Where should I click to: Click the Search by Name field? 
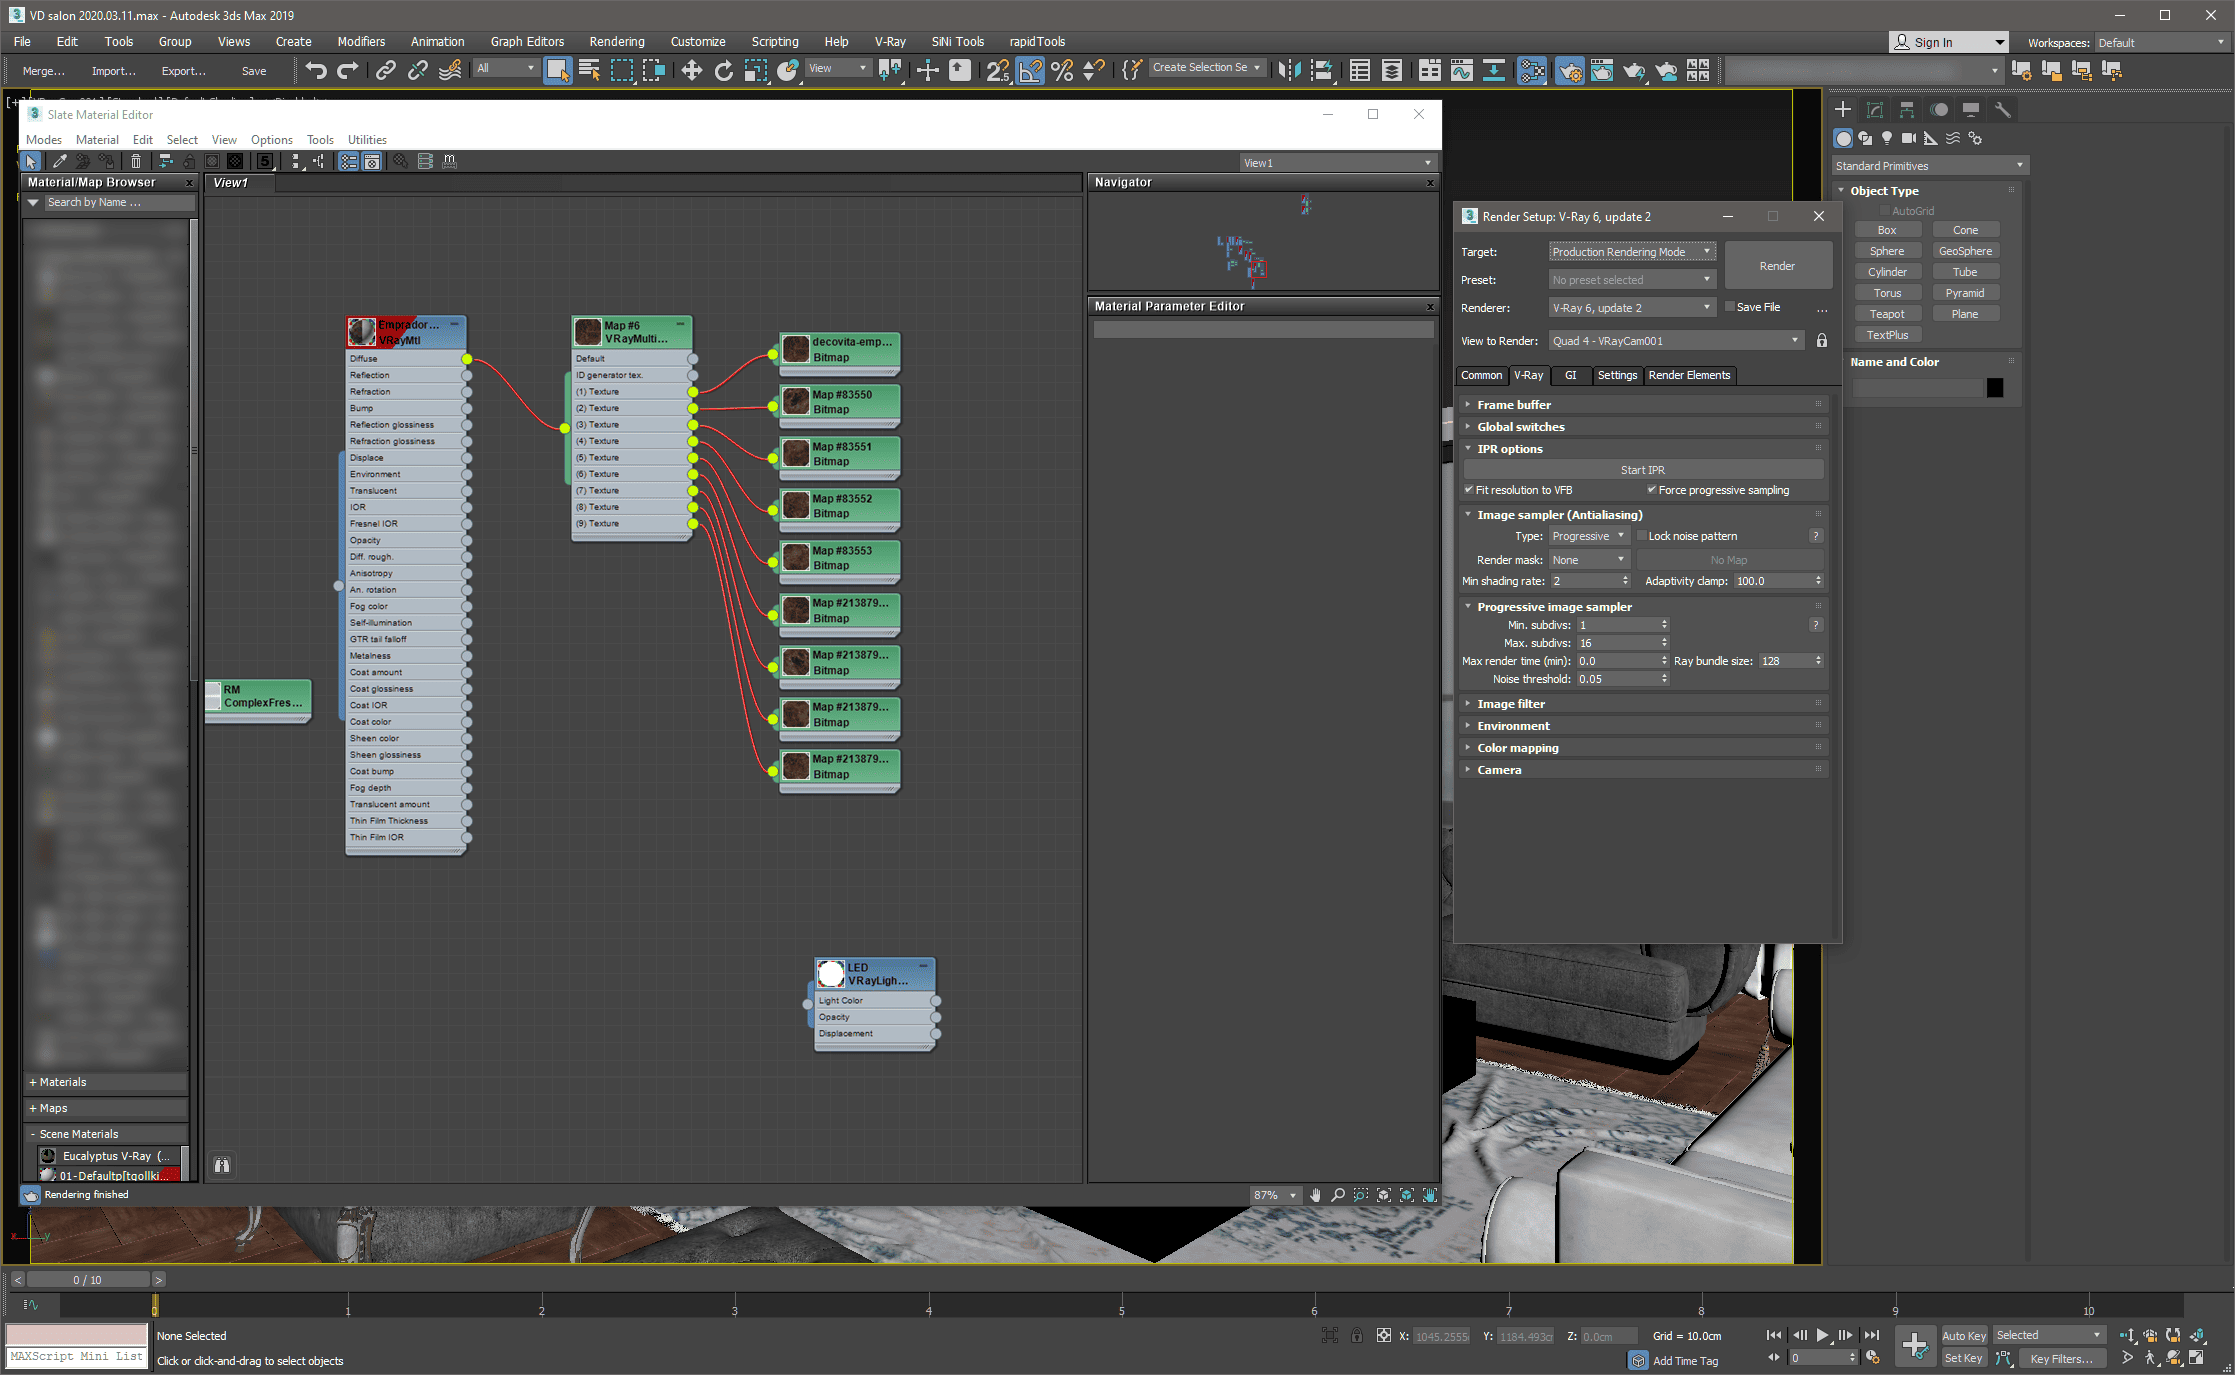point(118,202)
